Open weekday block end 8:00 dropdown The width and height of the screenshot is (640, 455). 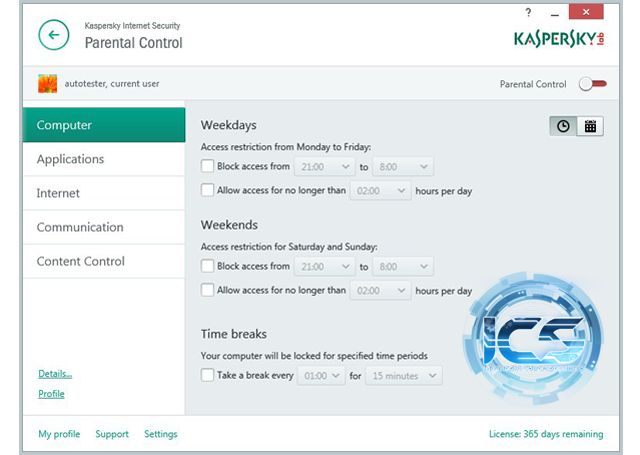point(403,166)
